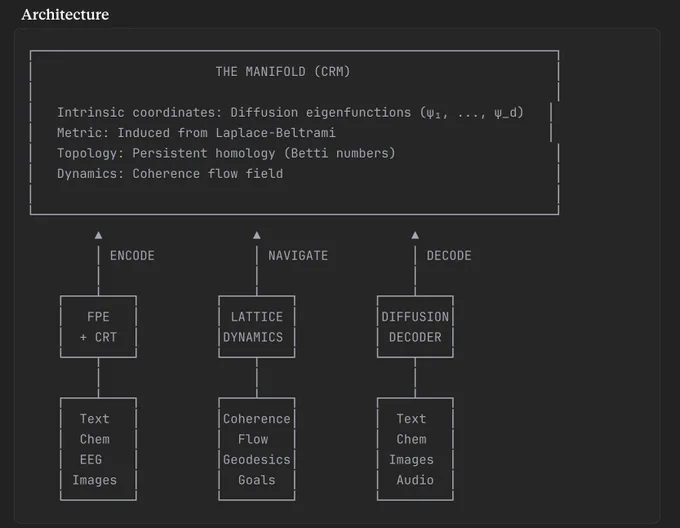This screenshot has height=528, width=680.
Task: Click the Metric Laplace-Beltrami line
Action: [196, 133]
